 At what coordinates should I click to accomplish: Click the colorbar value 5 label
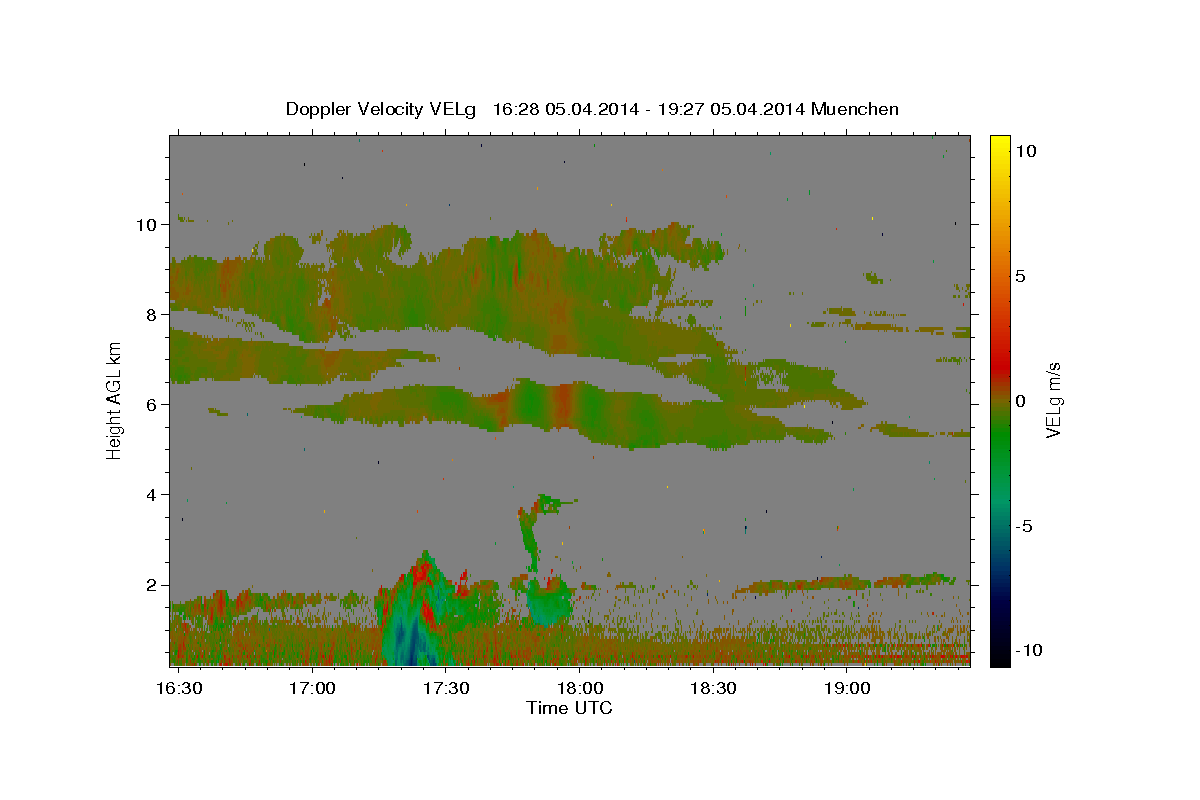[1022, 276]
